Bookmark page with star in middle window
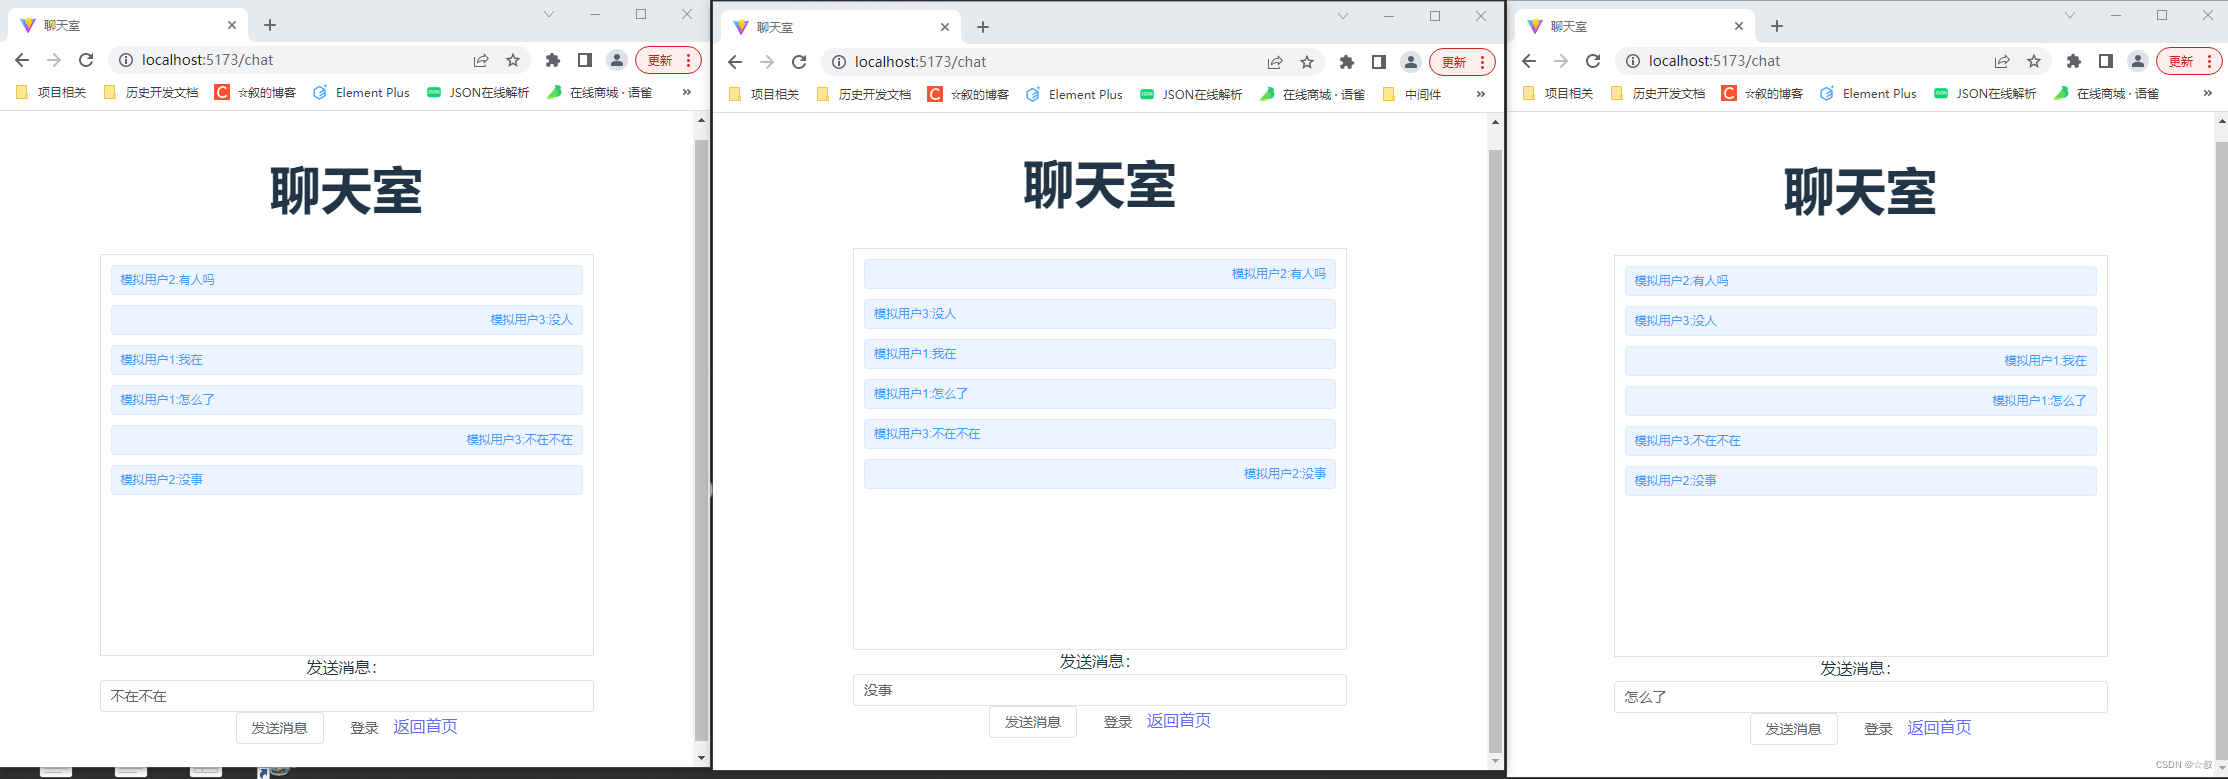Viewport: 2228px width, 779px height. coord(1307,62)
